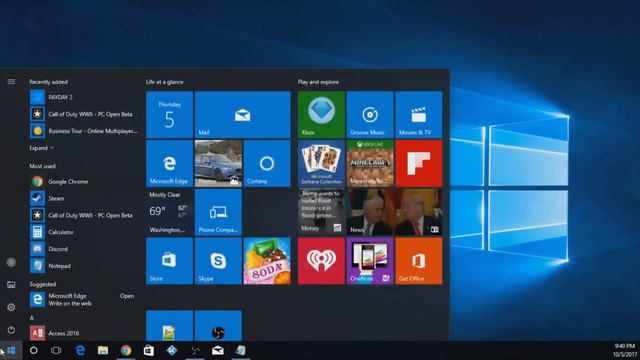Open Mail from the taskbar

[218, 350]
